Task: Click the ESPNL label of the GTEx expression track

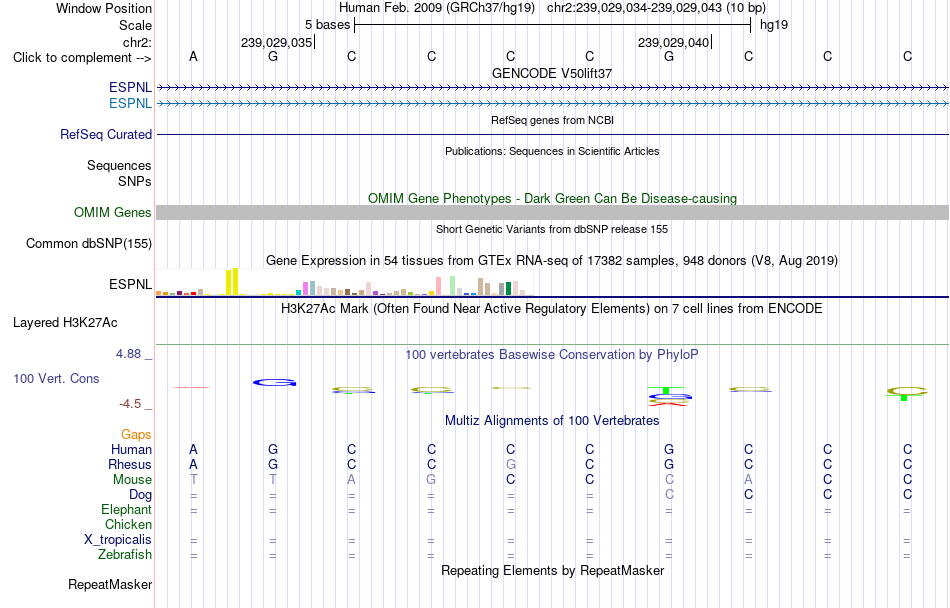Action: tap(130, 284)
